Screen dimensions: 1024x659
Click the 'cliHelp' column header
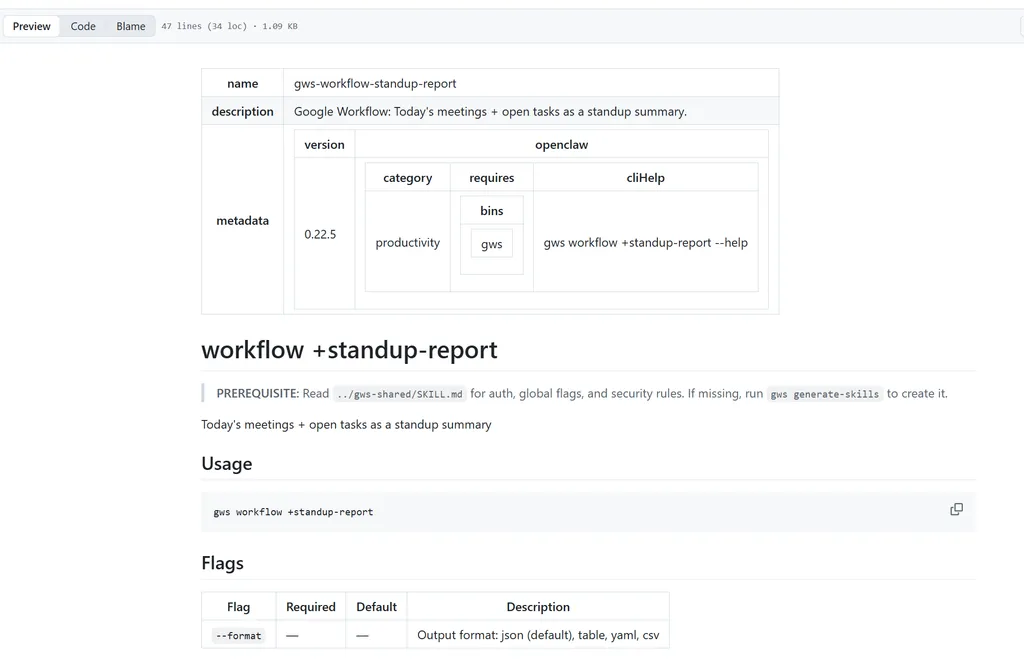tap(645, 178)
